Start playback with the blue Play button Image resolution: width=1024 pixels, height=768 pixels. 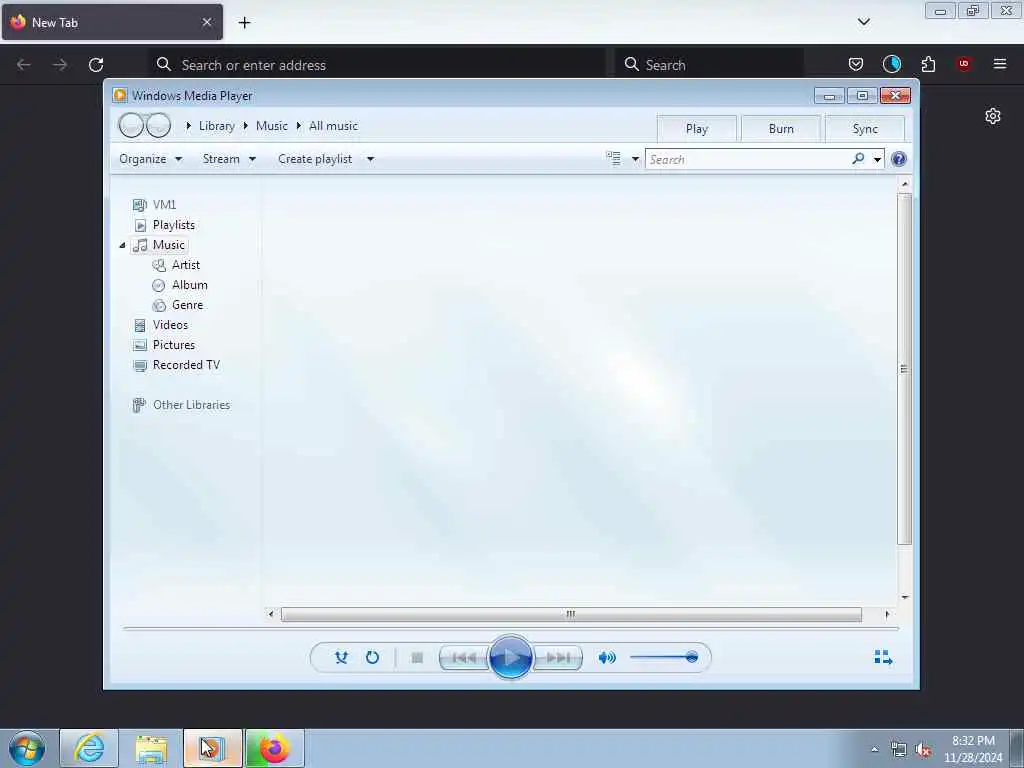coord(511,657)
